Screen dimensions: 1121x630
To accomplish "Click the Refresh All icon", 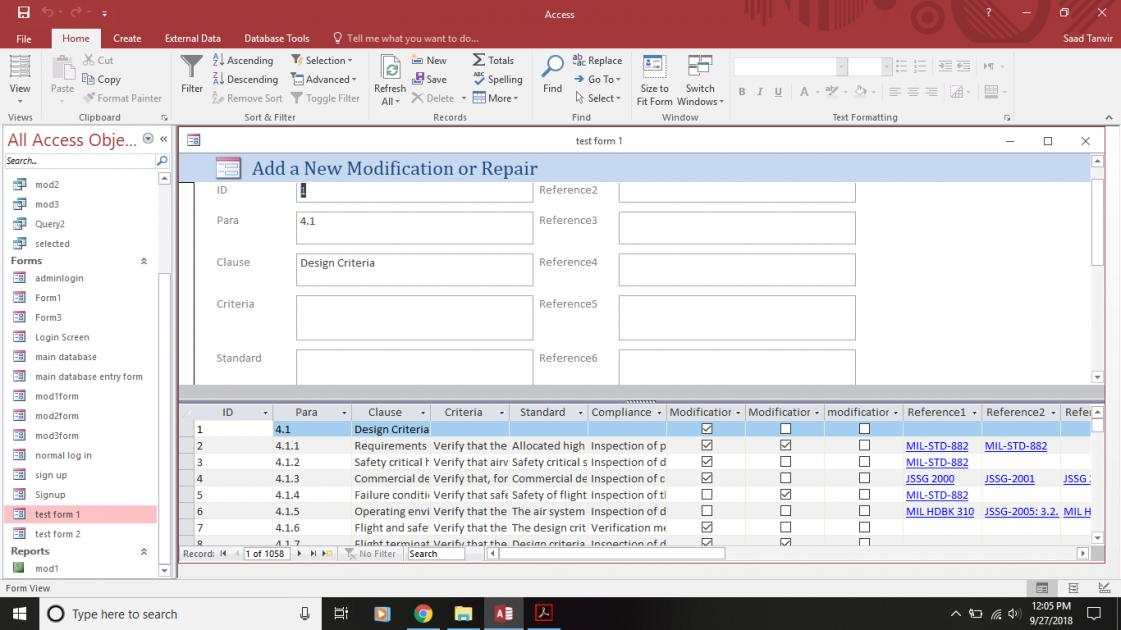I will point(390,68).
